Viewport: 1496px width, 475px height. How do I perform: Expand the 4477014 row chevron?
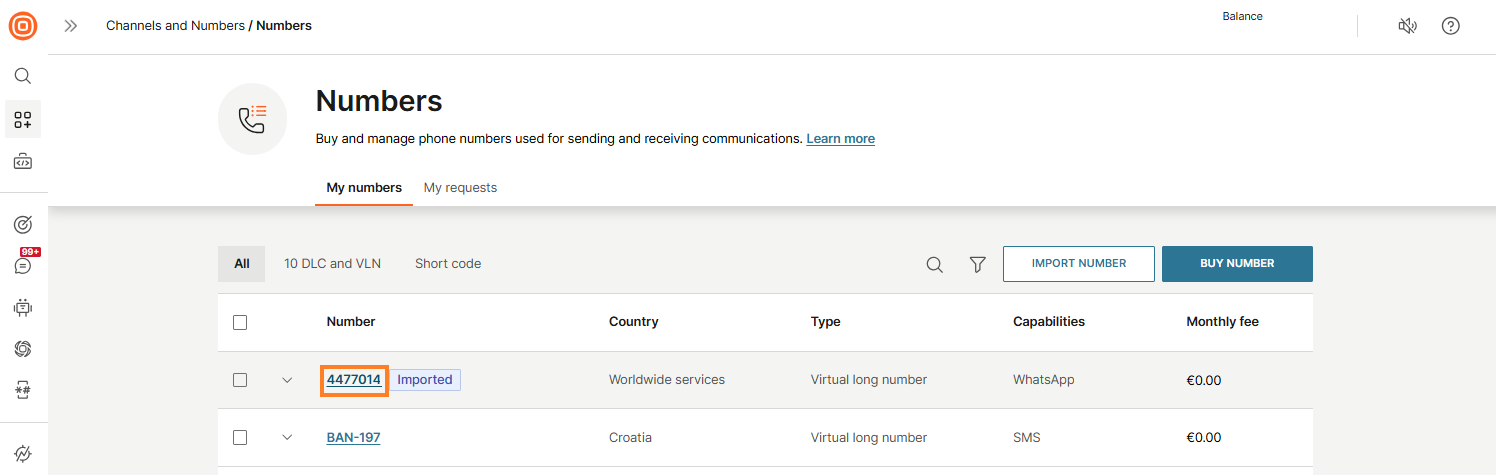[287, 380]
